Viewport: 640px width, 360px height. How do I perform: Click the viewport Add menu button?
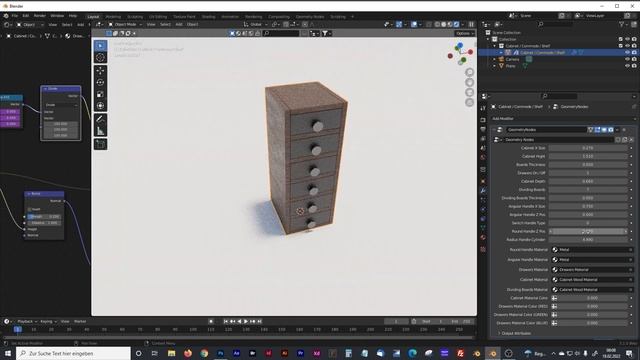pos(179,24)
